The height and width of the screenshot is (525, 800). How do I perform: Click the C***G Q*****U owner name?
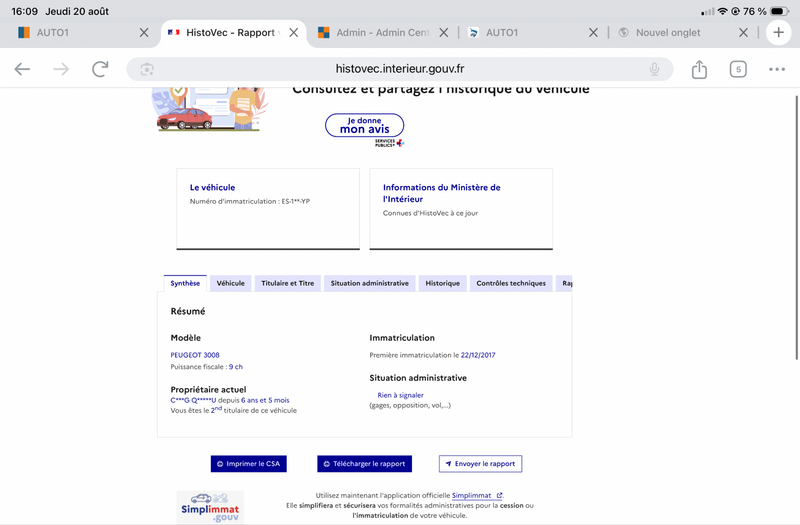click(x=193, y=401)
